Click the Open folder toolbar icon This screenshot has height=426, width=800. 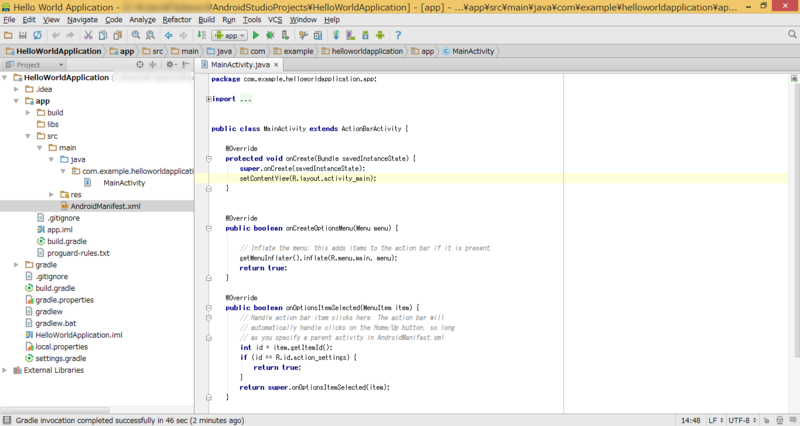pos(8,35)
